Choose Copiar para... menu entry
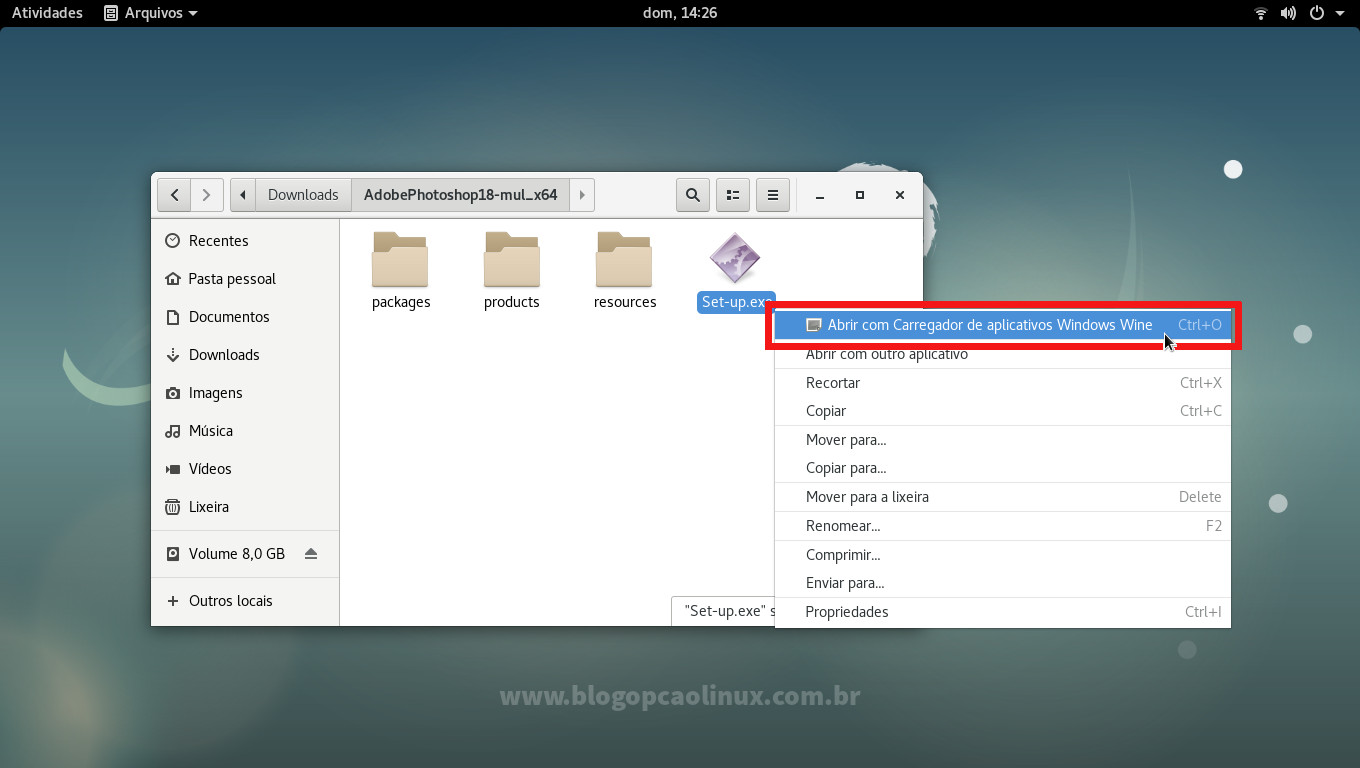1360x768 pixels. [1003, 468]
